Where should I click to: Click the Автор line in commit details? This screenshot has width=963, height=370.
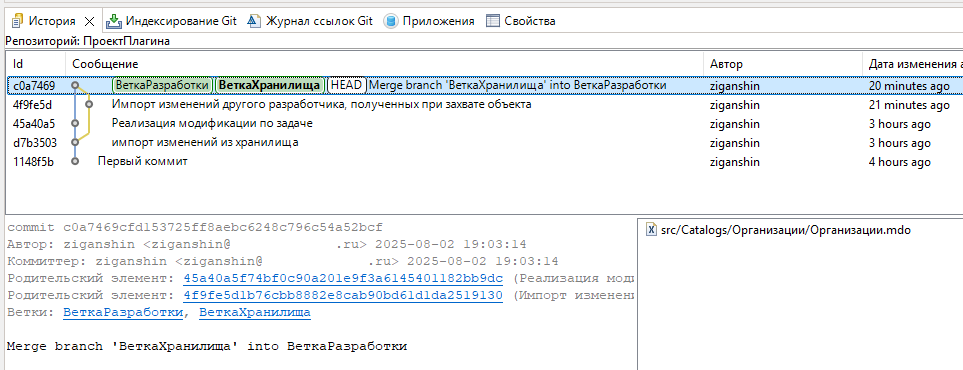tap(267, 244)
